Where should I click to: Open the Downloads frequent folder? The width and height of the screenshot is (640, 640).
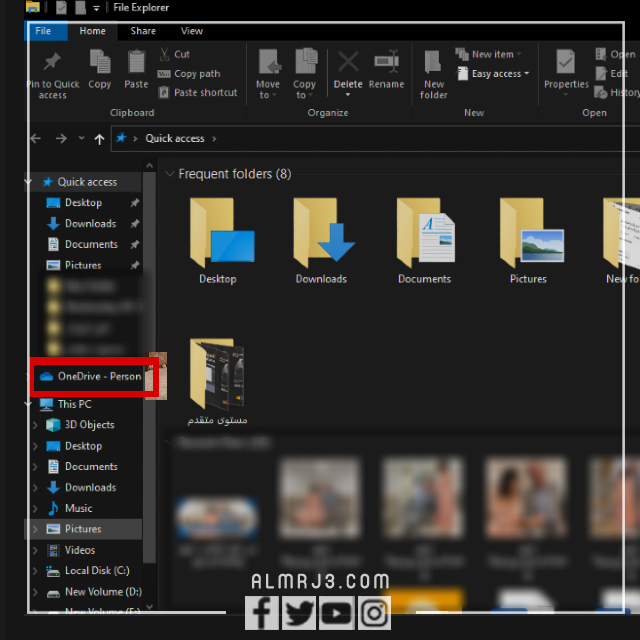(324, 241)
